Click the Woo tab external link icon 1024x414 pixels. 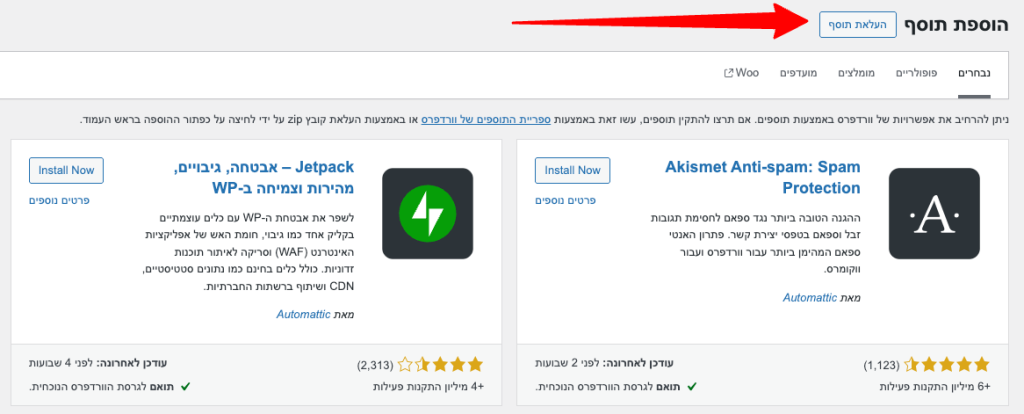[726, 74]
